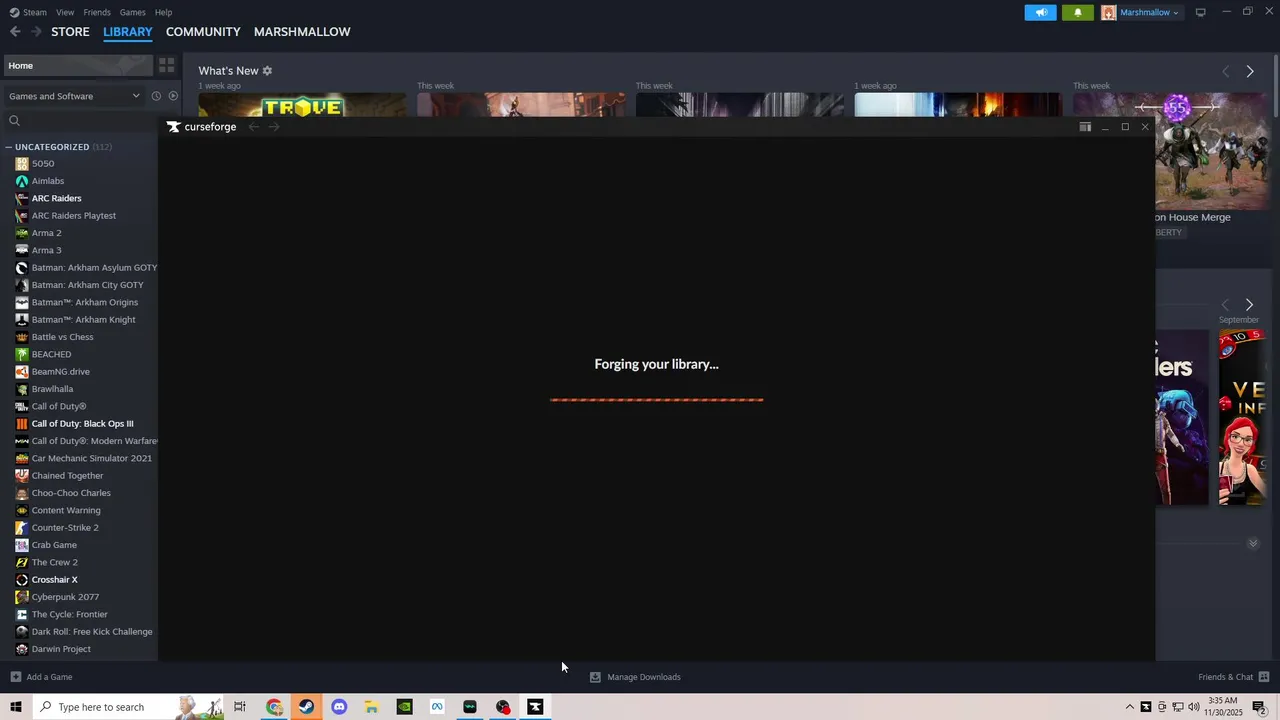Image resolution: width=1280 pixels, height=720 pixels.
Task: Open the Help menu
Action: 163,12
